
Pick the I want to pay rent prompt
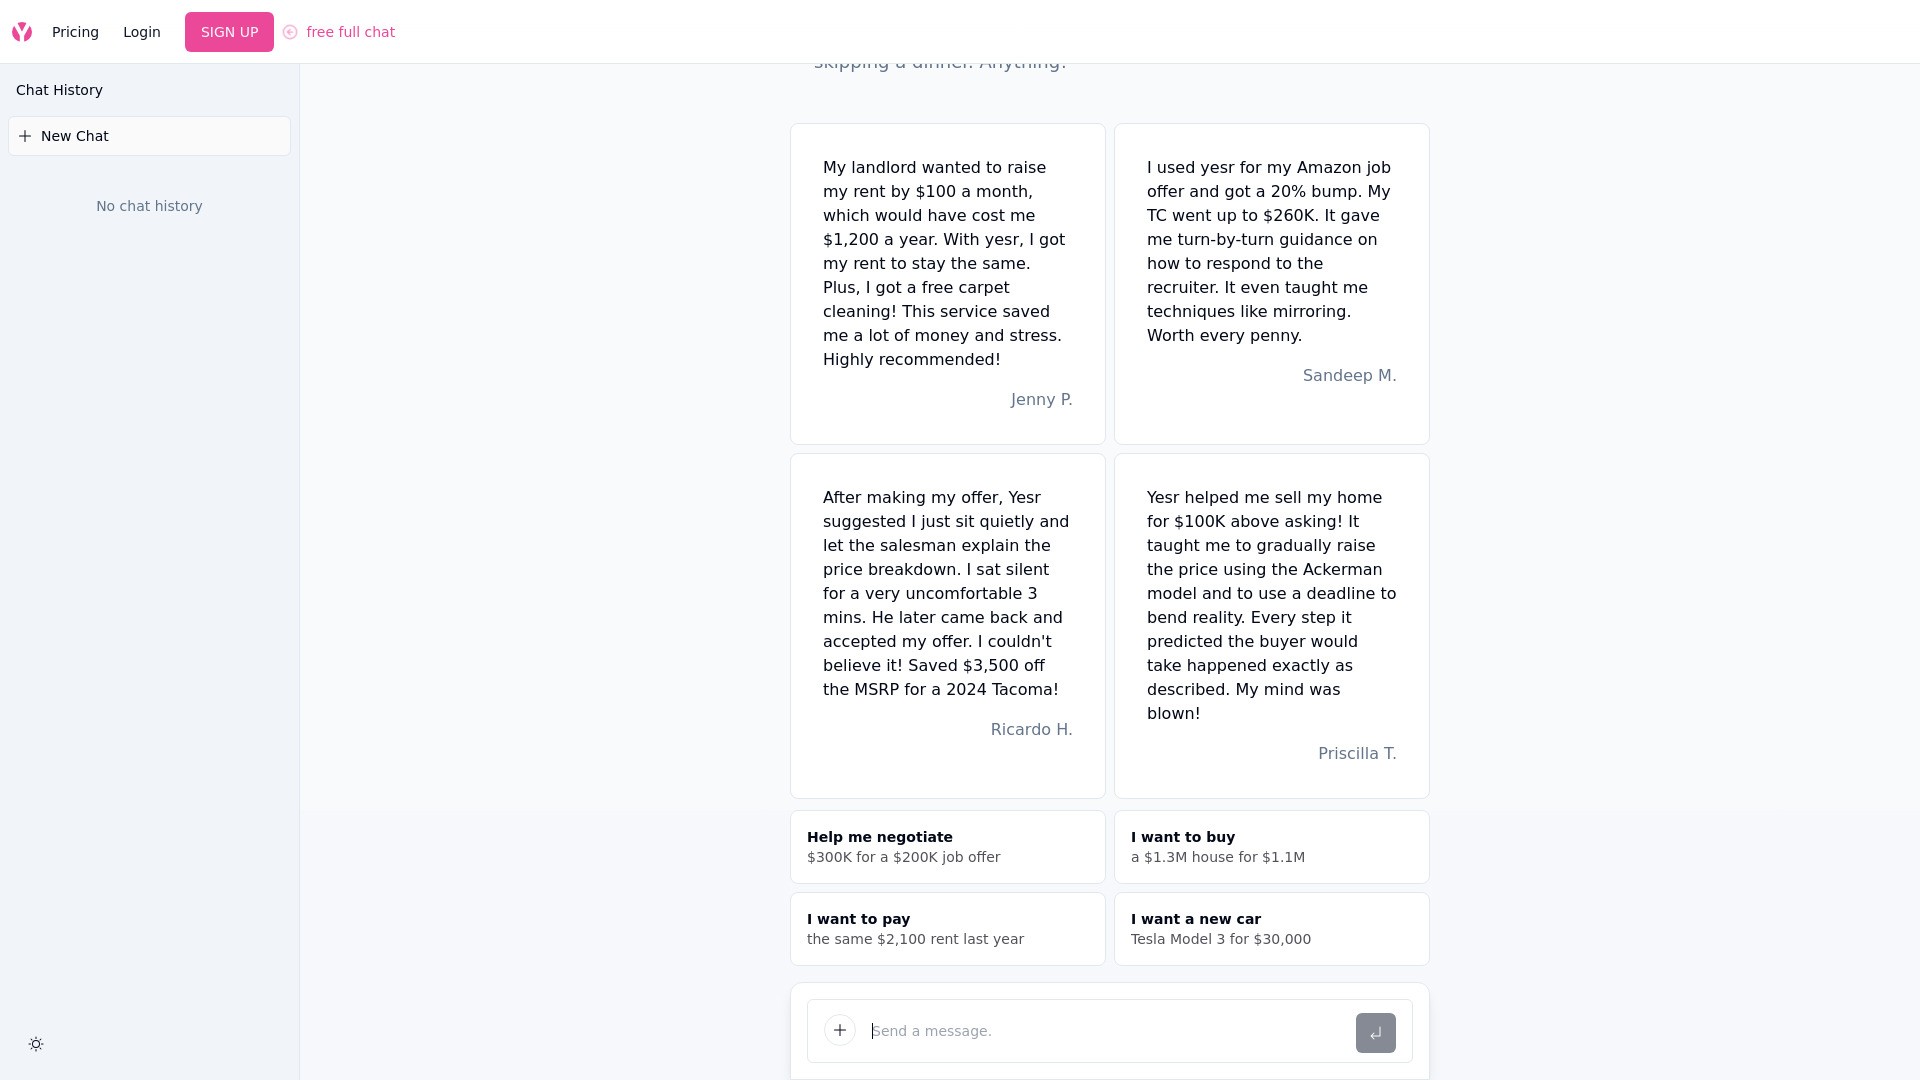[x=947, y=929]
